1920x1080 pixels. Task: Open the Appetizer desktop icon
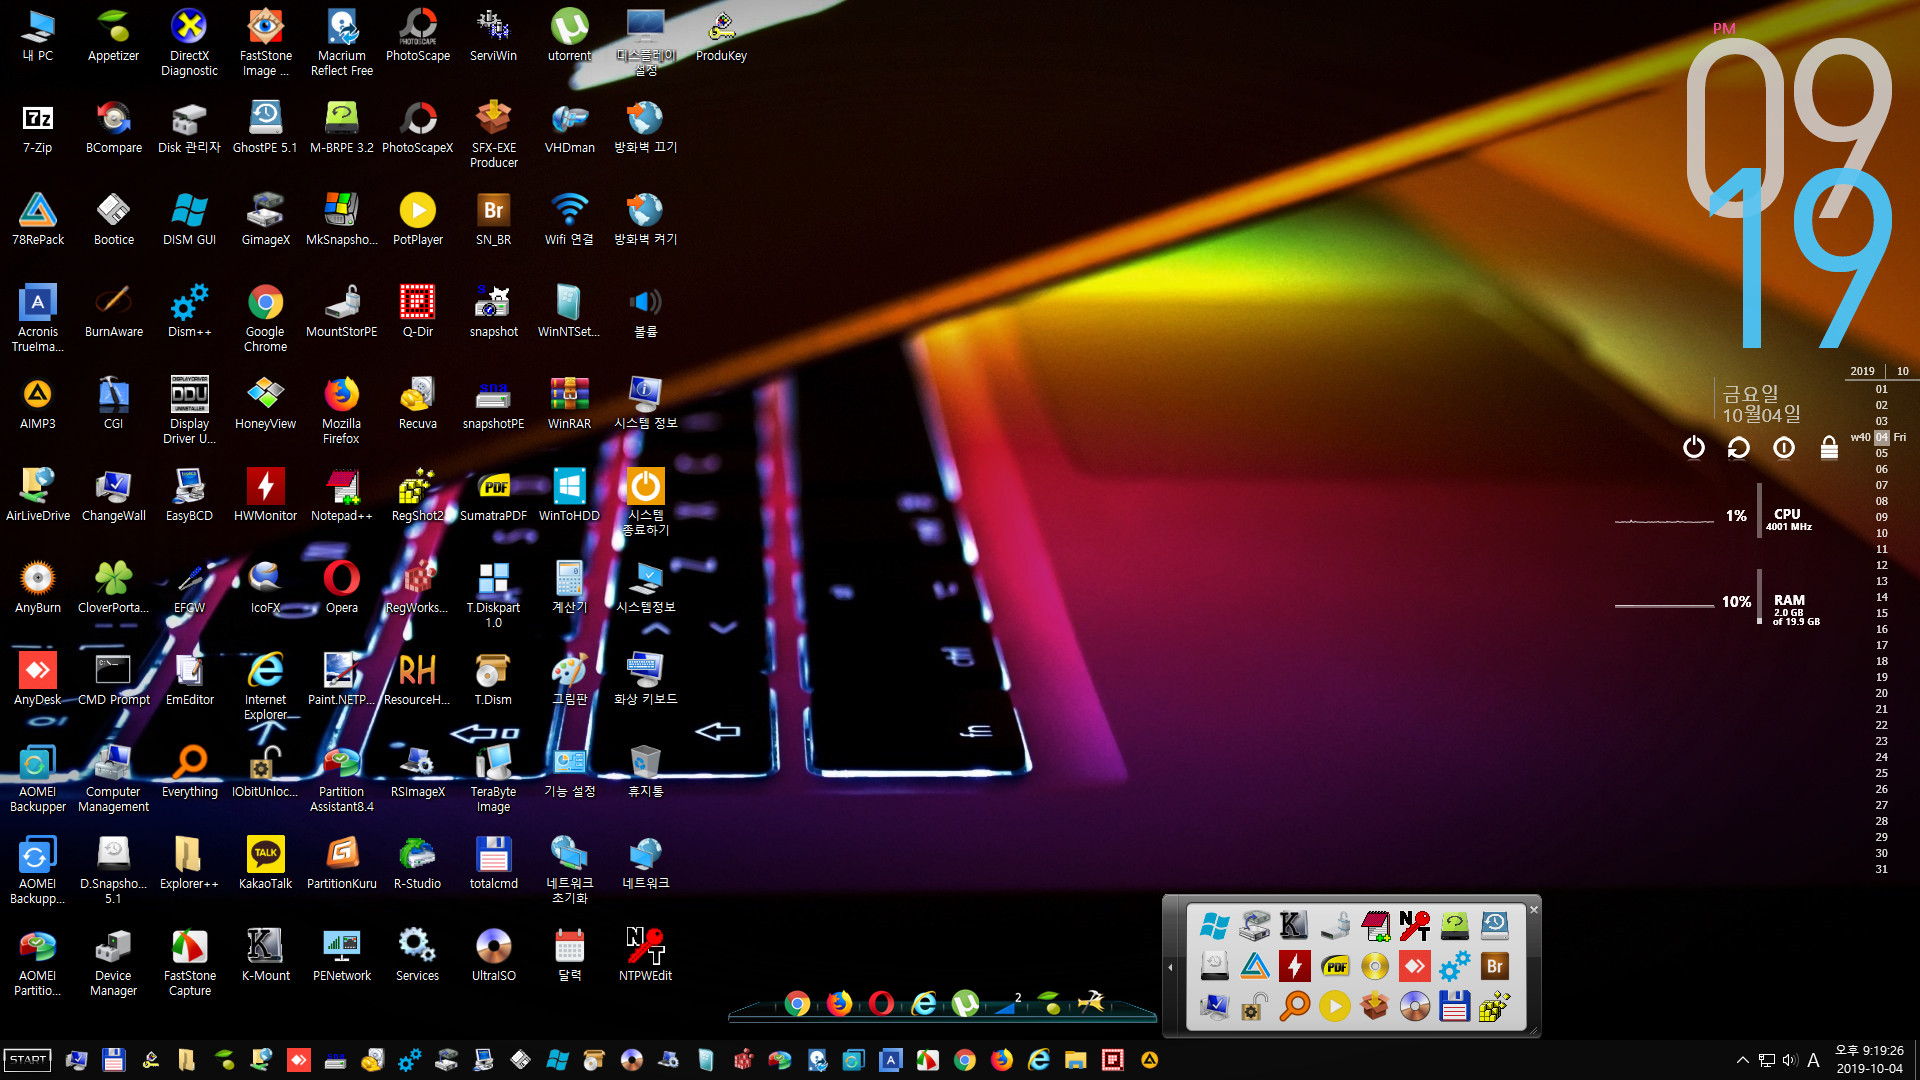click(x=113, y=36)
